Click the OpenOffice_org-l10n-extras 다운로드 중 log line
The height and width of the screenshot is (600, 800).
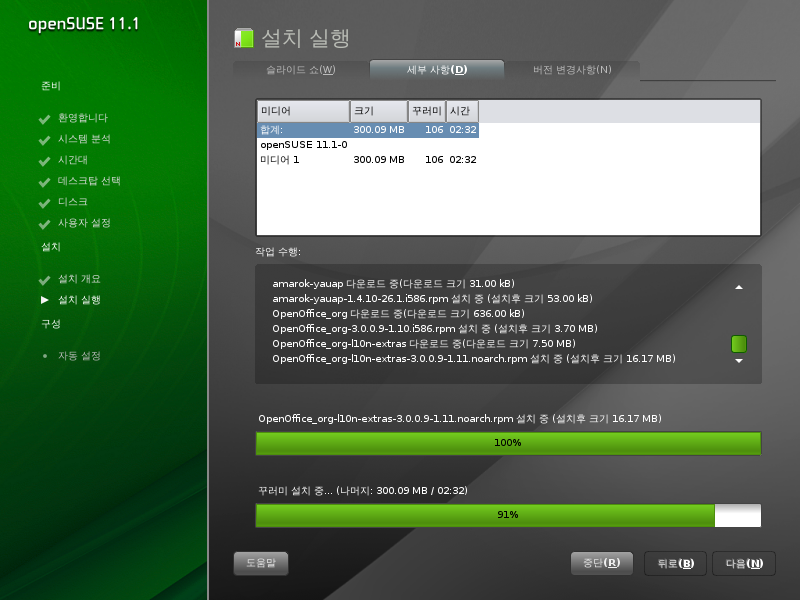[424, 344]
